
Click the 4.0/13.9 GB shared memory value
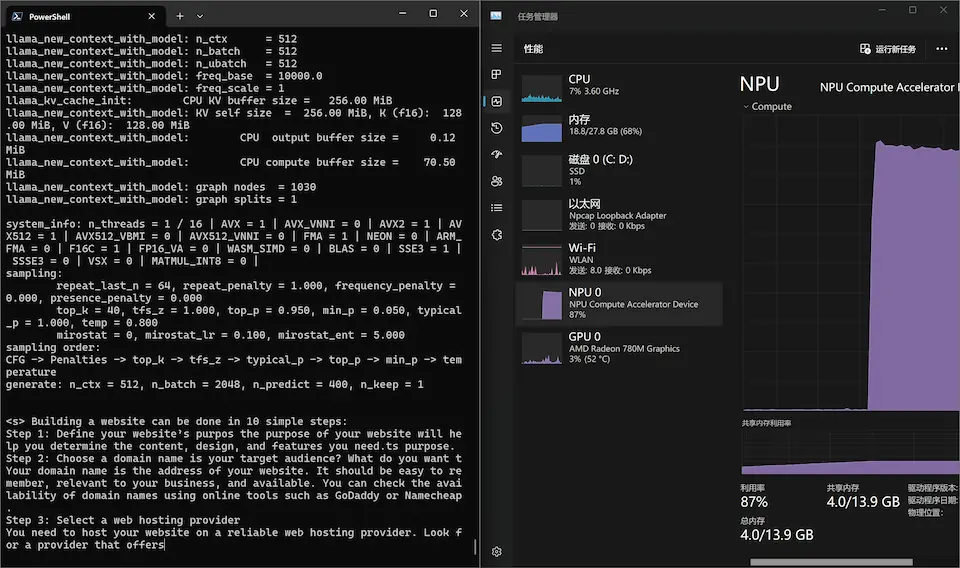point(863,502)
